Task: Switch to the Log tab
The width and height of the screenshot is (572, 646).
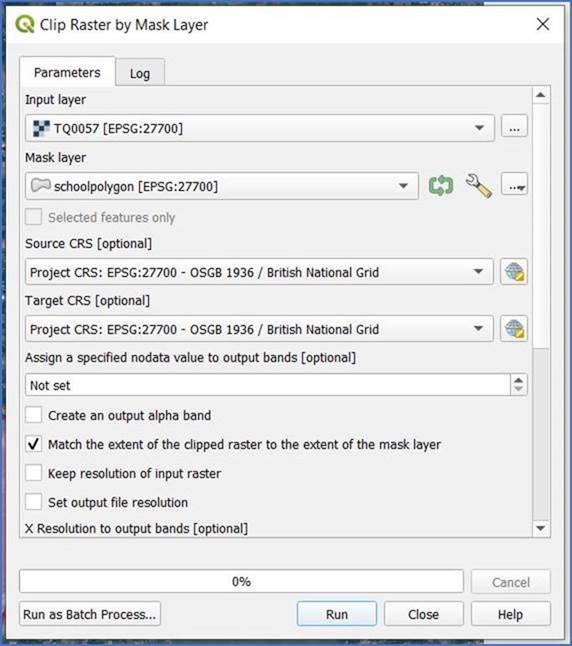Action: (x=140, y=73)
